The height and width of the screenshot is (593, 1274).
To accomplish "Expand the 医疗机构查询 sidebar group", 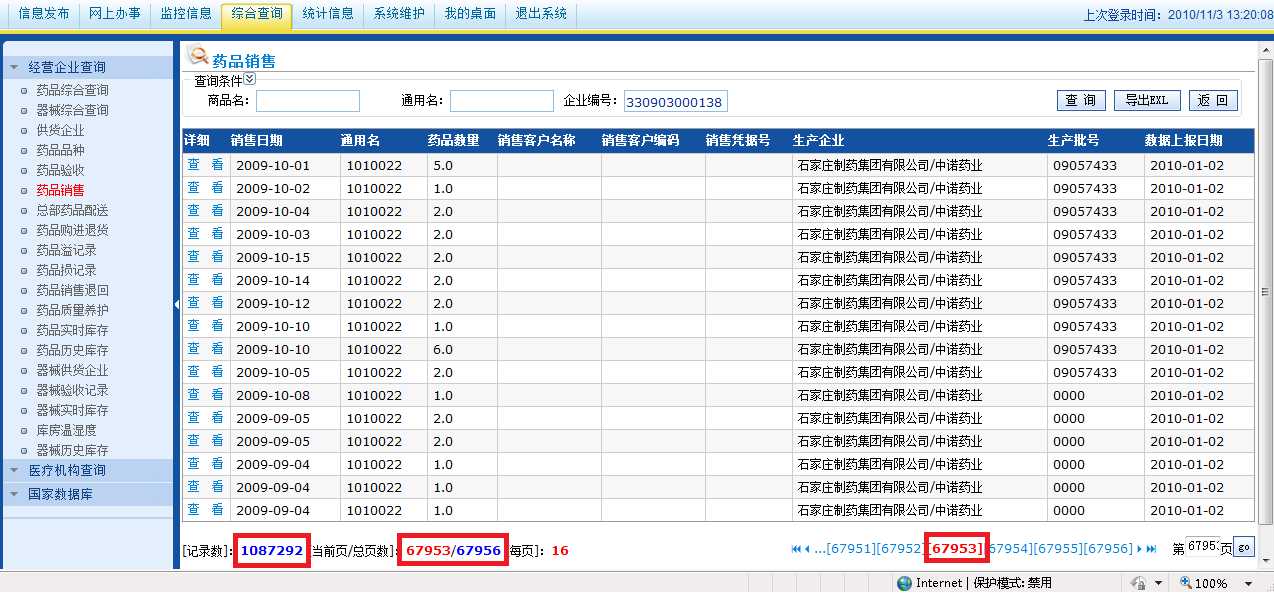I will tap(88, 470).
